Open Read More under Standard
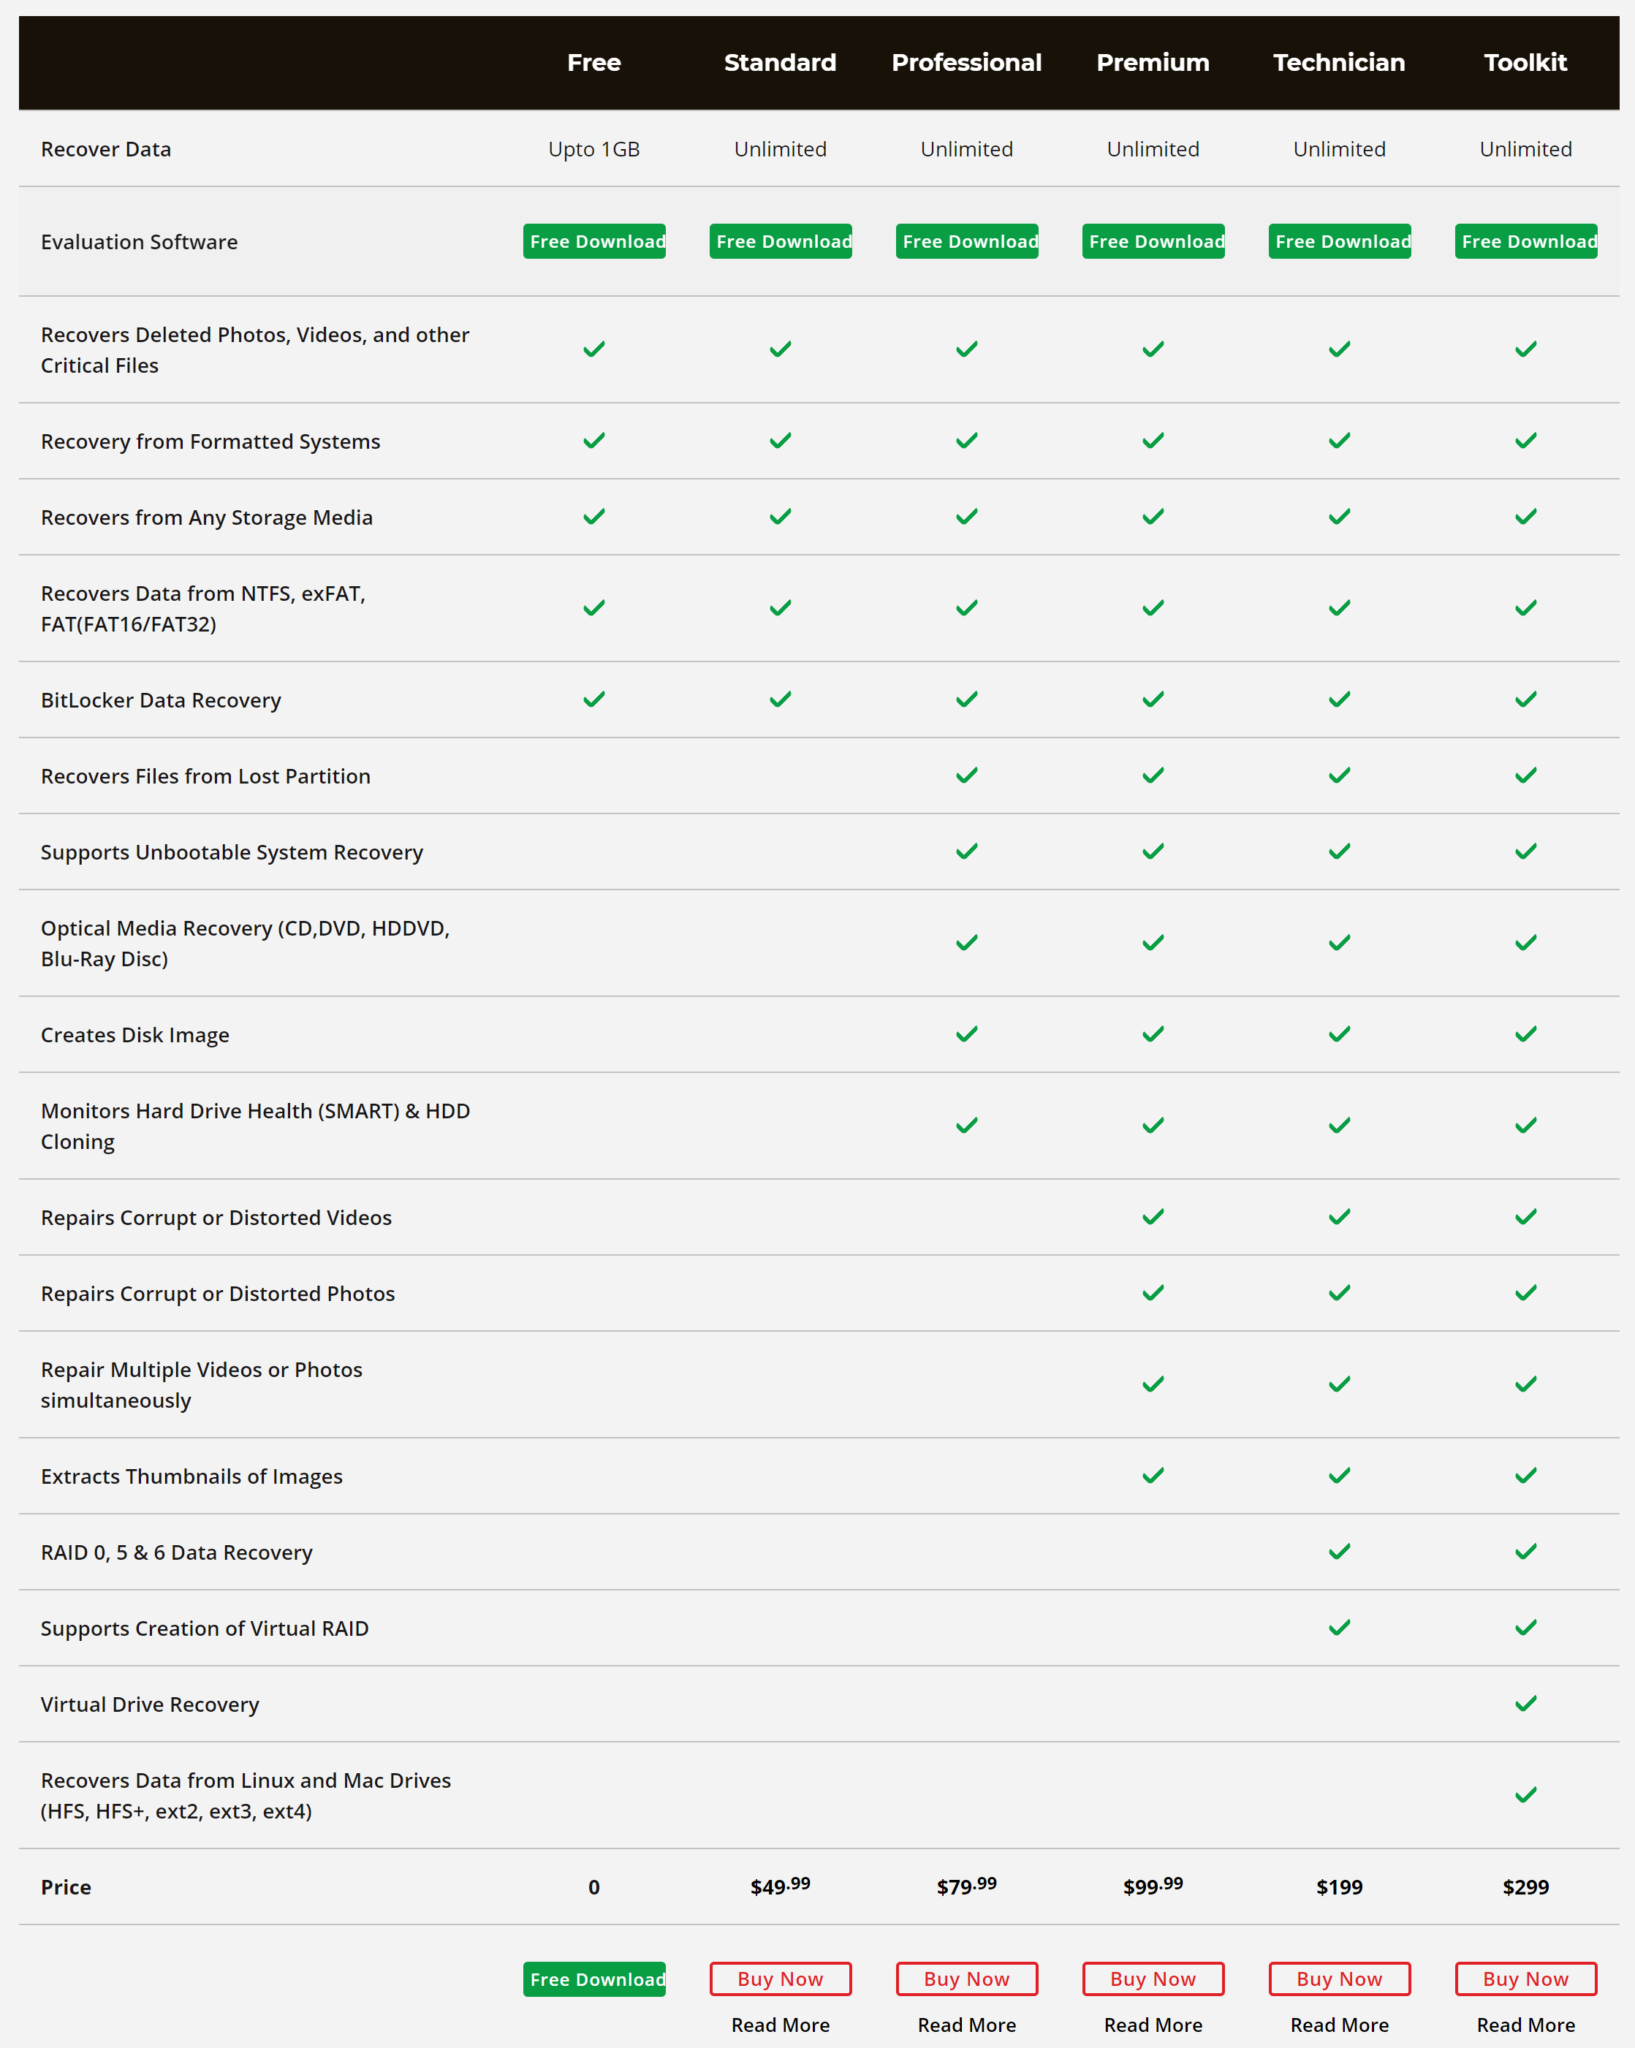Viewport: 1635px width, 2048px height. pyautogui.click(x=780, y=2025)
